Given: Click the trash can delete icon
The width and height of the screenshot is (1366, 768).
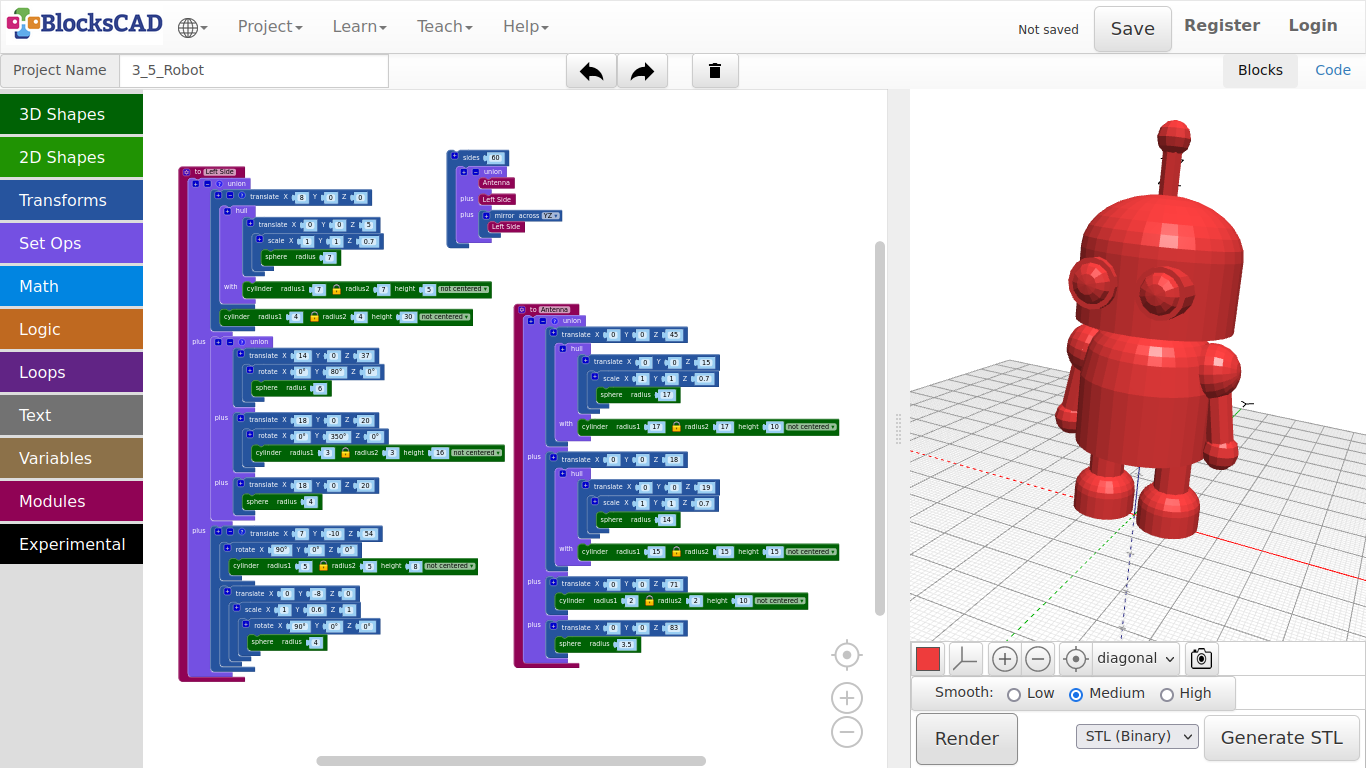Looking at the screenshot, I should tap(715, 71).
